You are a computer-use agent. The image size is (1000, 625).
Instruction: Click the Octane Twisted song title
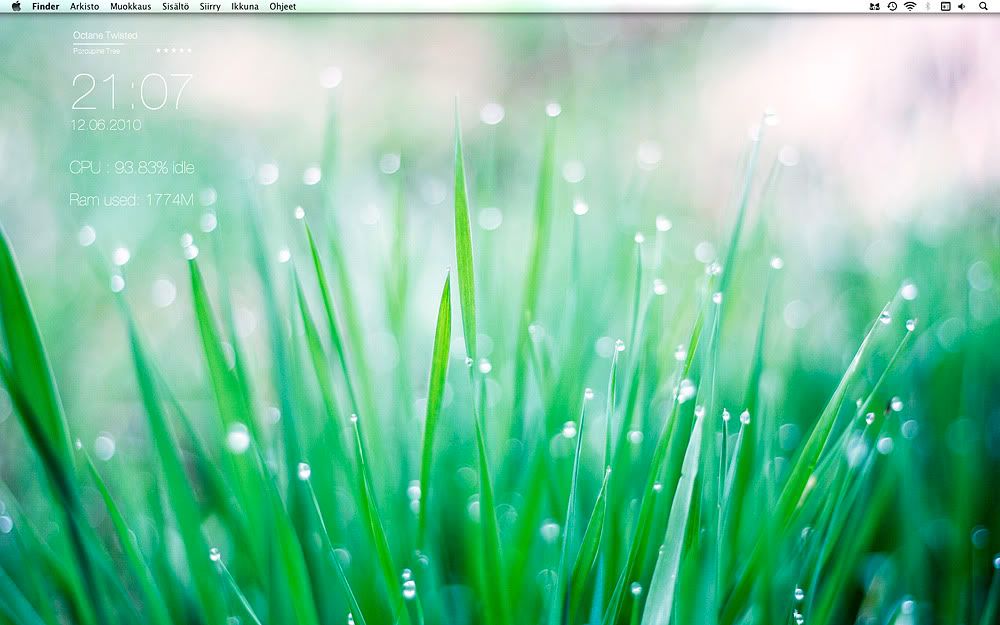pos(105,35)
